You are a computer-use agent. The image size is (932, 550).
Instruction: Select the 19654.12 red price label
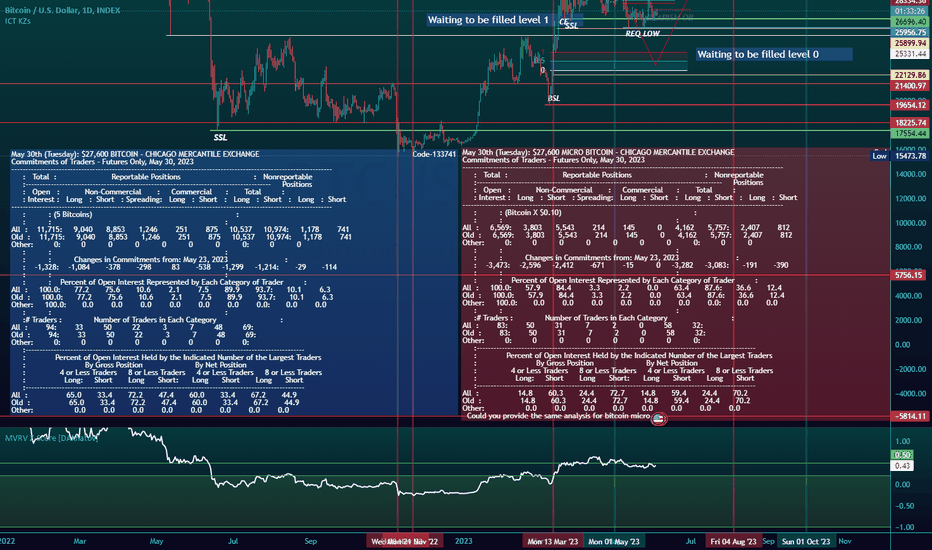[910, 105]
